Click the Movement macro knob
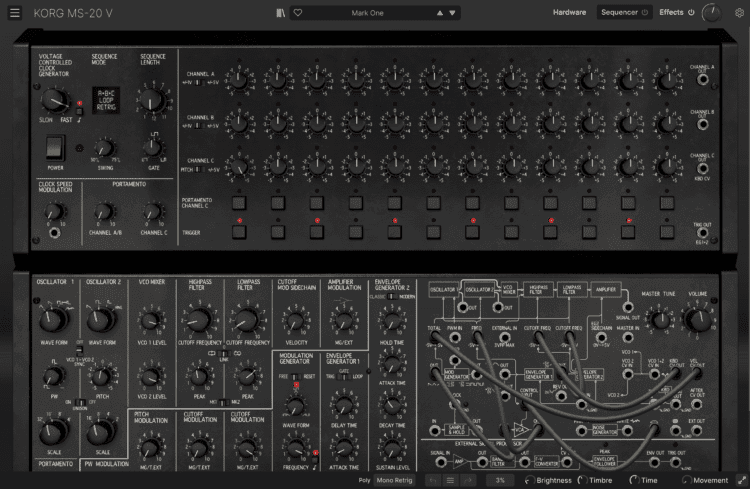The image size is (750, 489). (x=687, y=480)
